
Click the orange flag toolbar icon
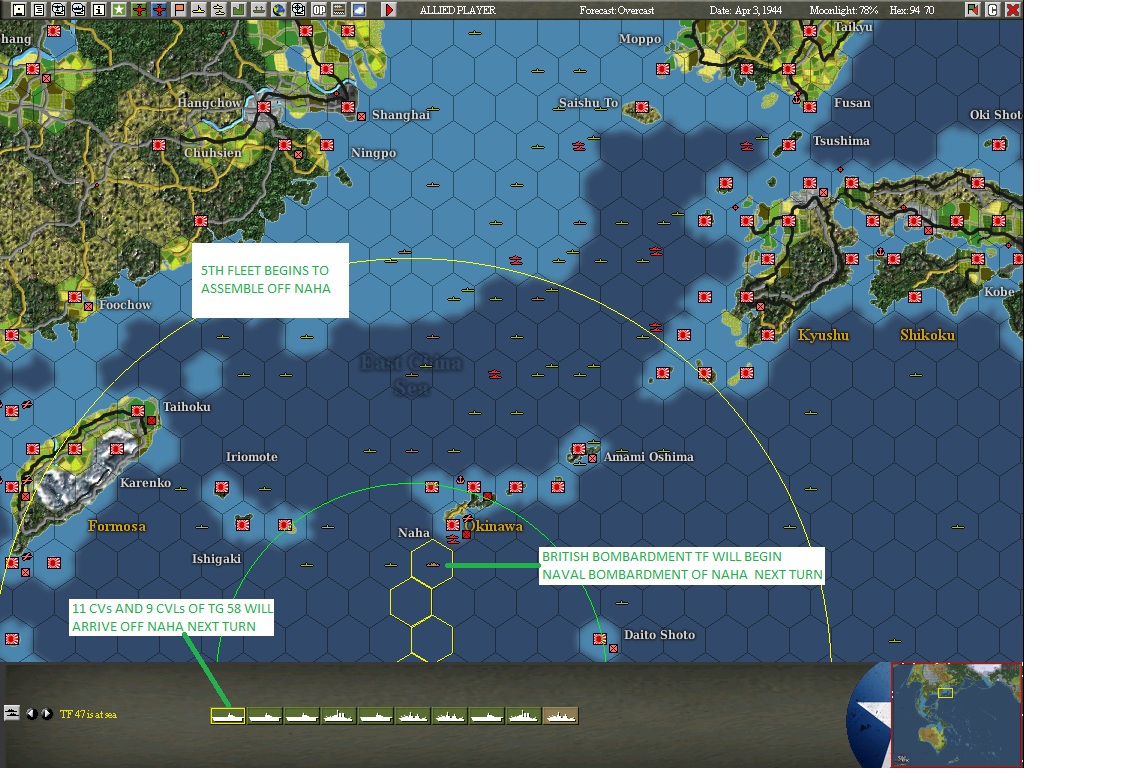(x=178, y=9)
